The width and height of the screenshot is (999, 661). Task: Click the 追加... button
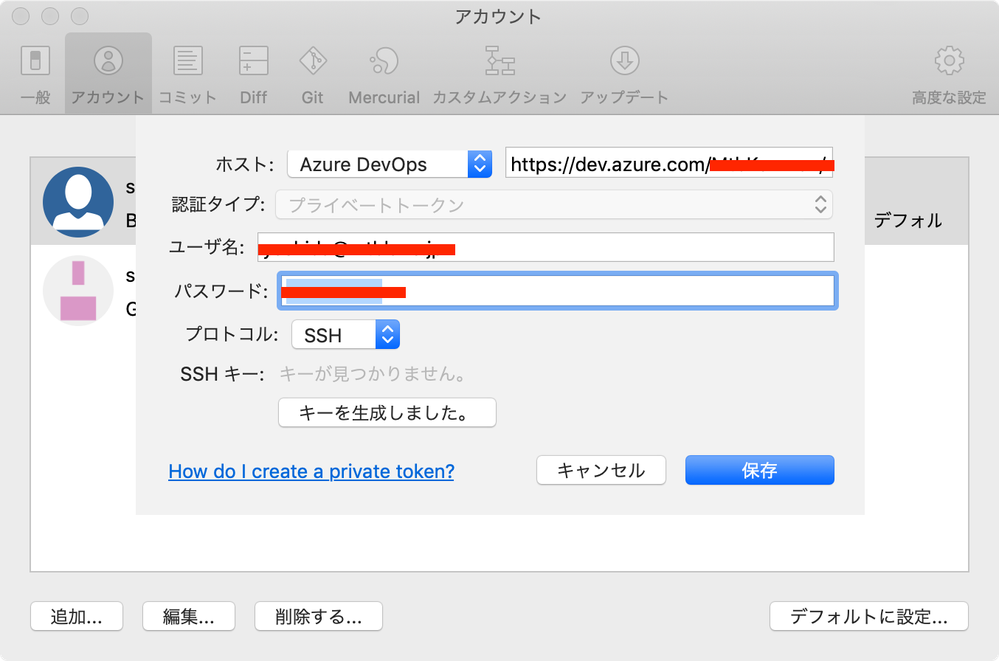point(76,616)
